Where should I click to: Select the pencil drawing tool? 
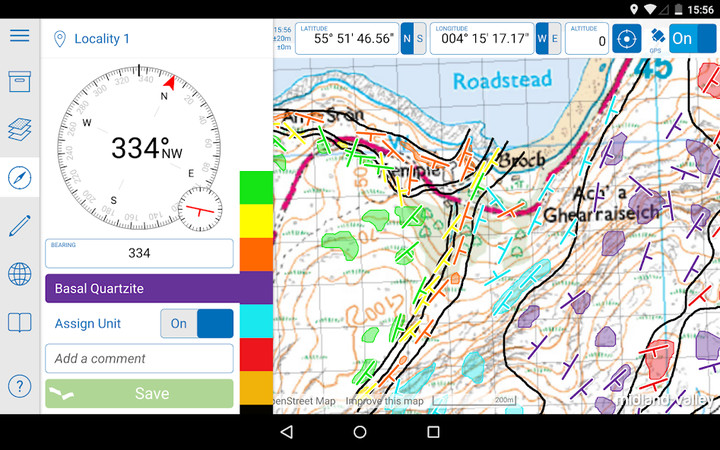click(x=19, y=225)
